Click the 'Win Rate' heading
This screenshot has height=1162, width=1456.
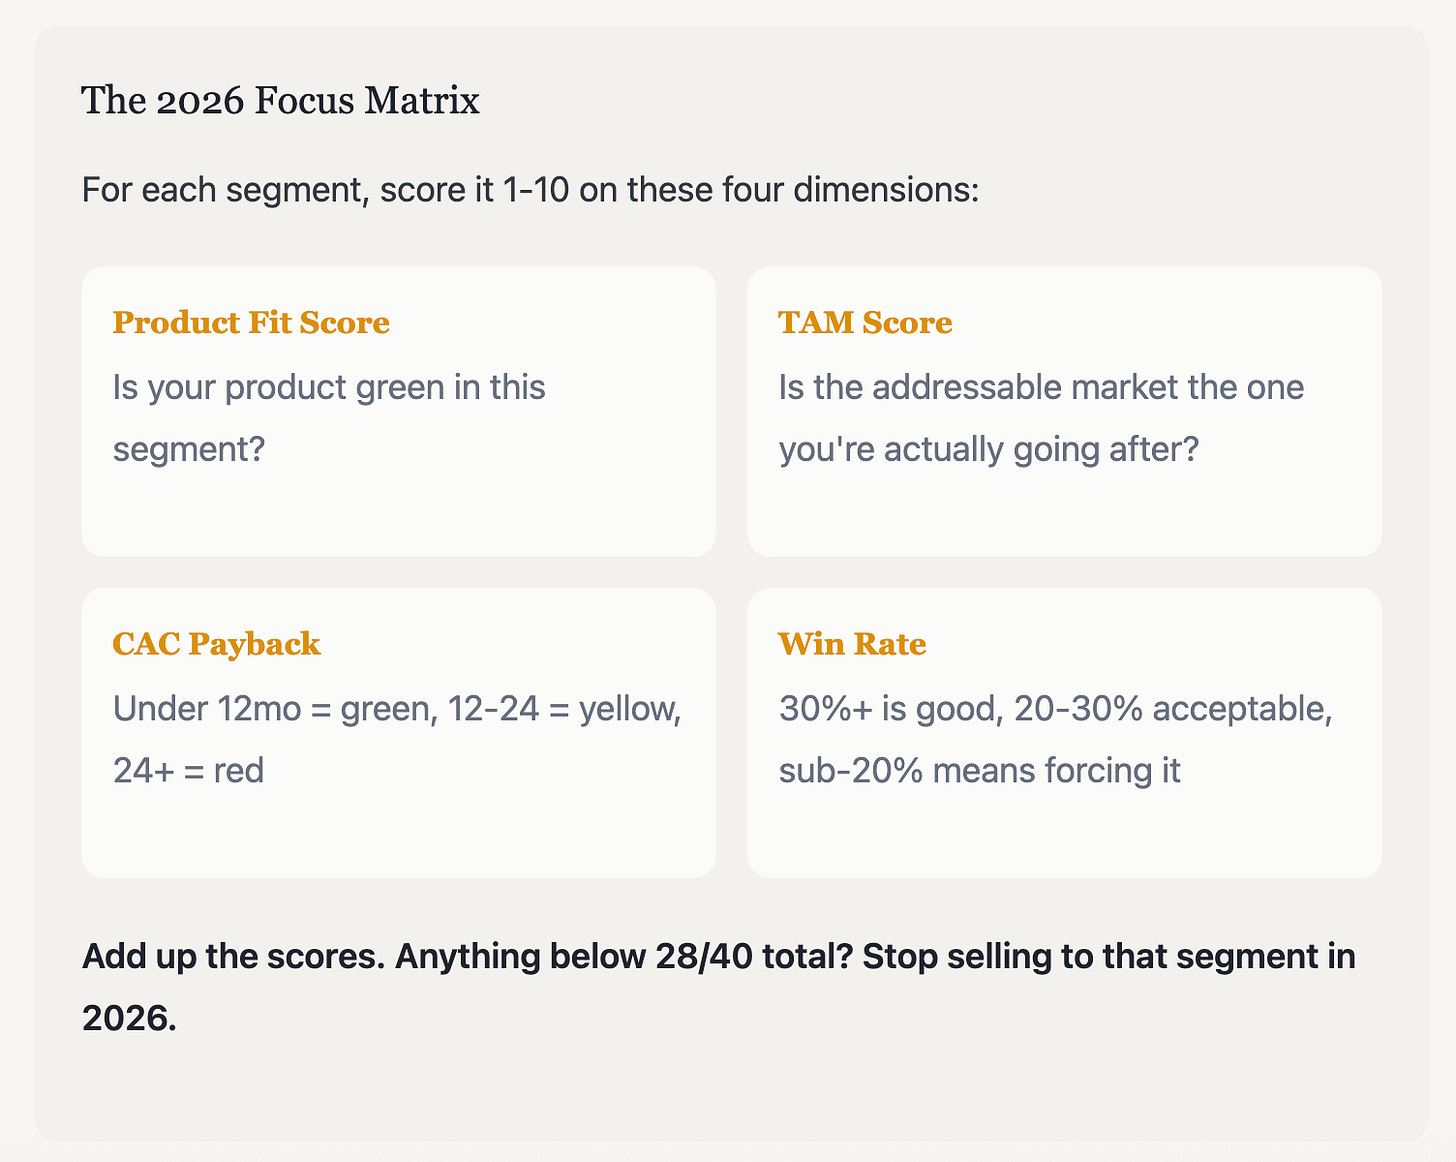[x=852, y=644]
